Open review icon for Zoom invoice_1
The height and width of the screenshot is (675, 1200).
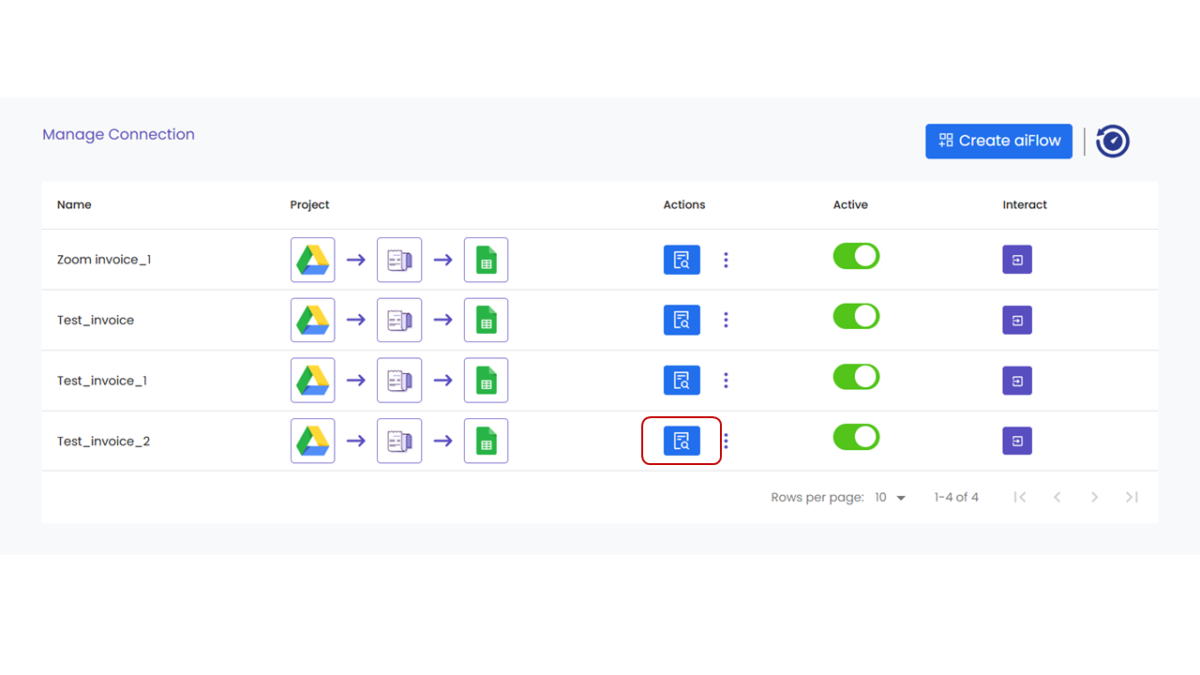682,260
